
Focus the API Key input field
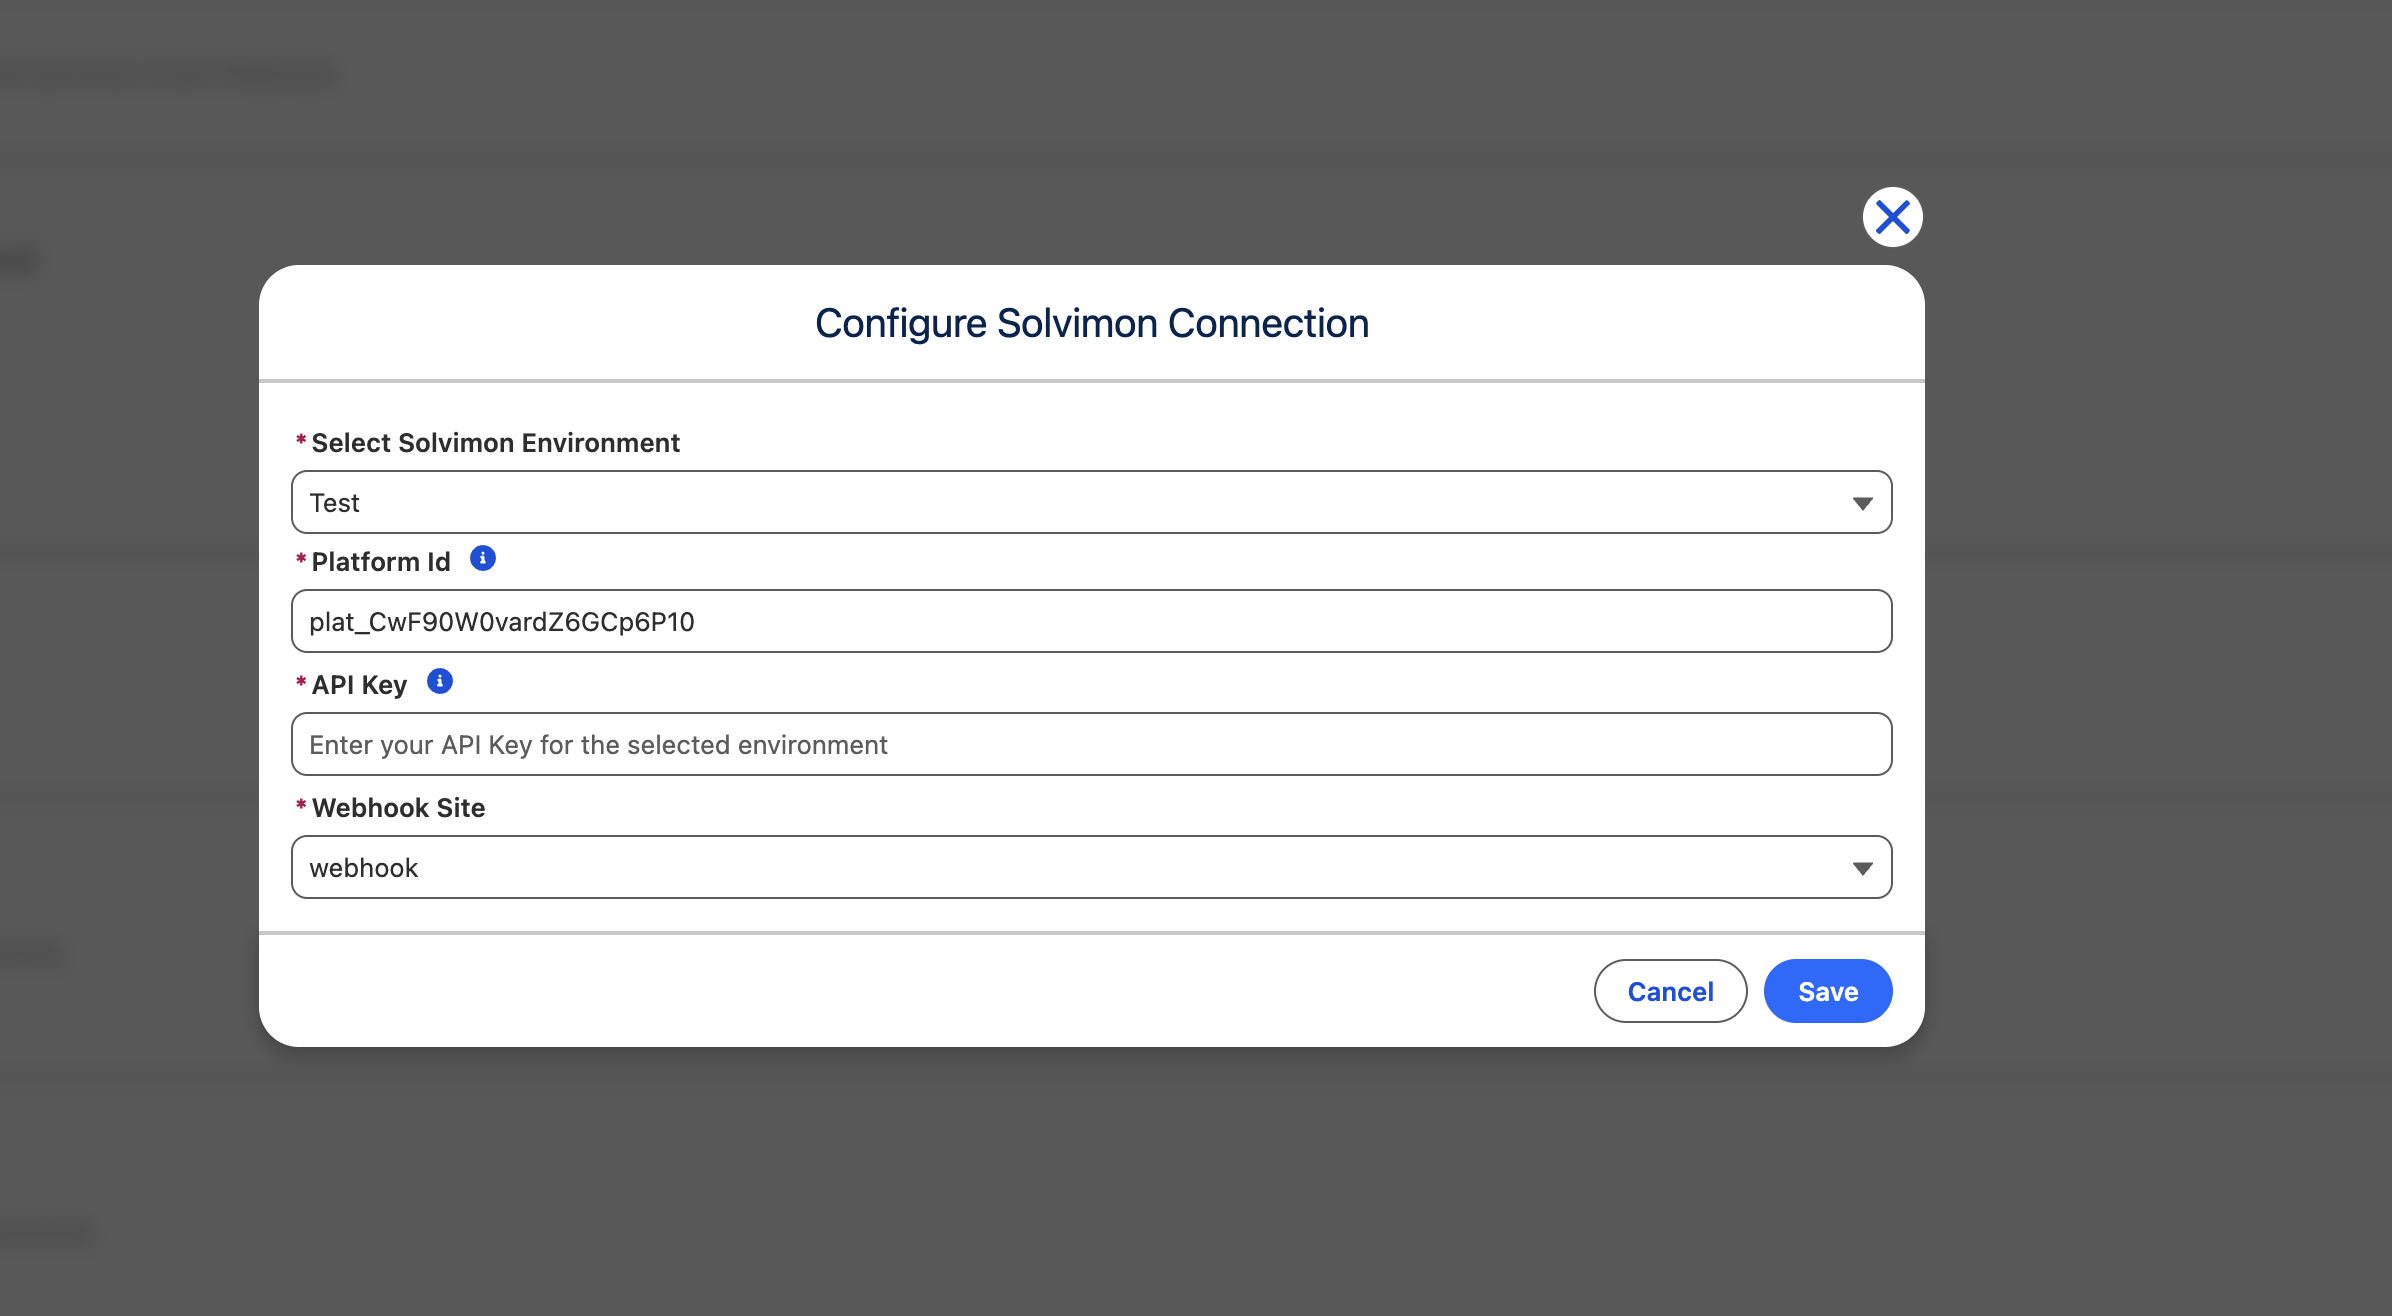pyautogui.click(x=1091, y=744)
